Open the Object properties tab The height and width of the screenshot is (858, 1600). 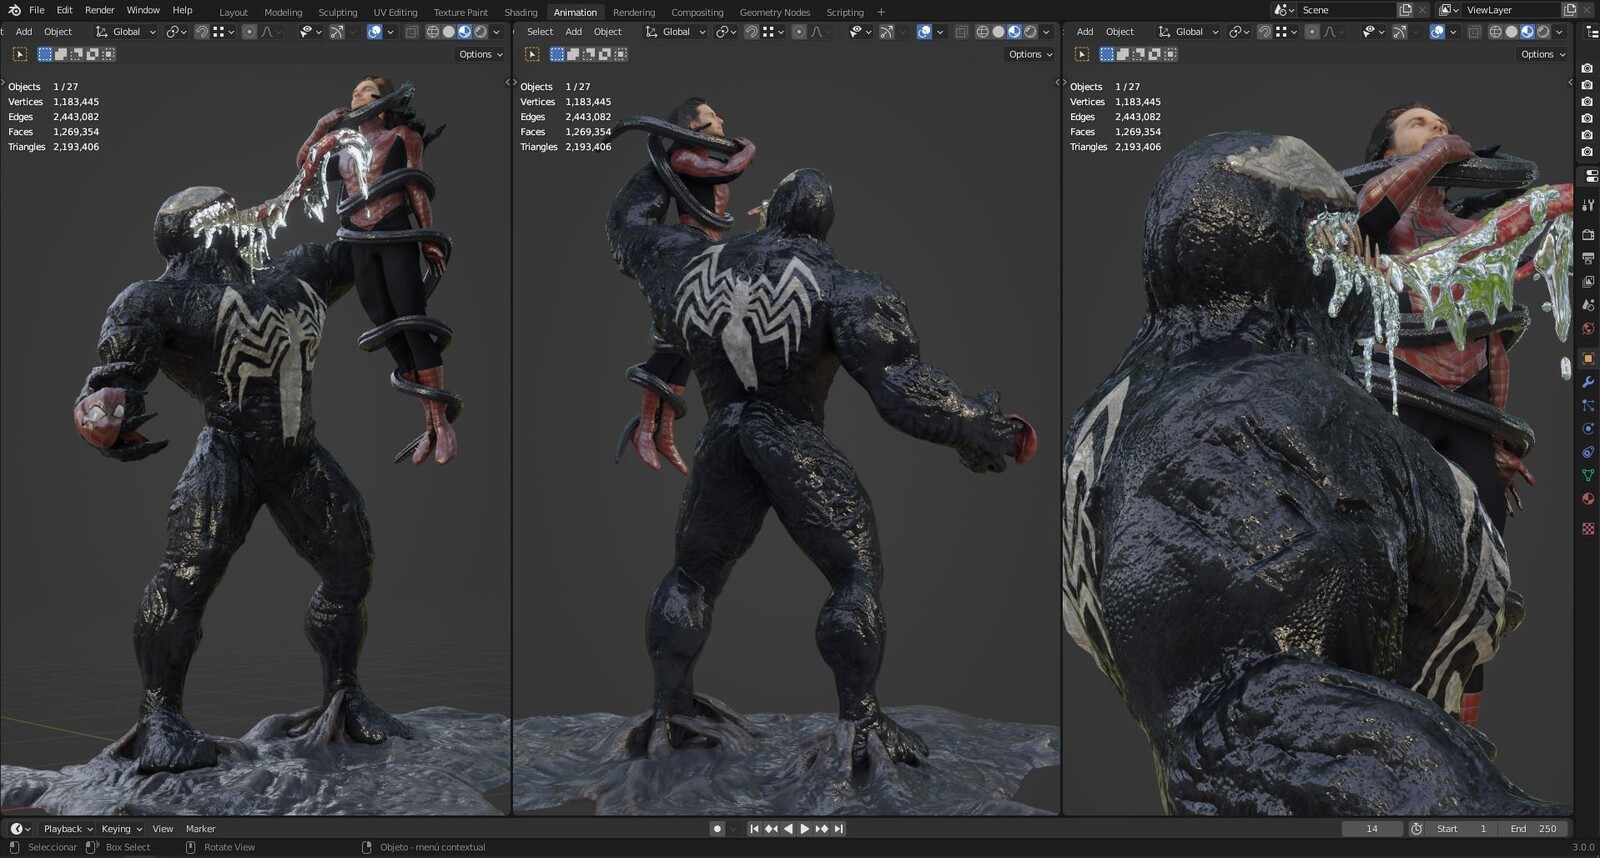(1588, 358)
